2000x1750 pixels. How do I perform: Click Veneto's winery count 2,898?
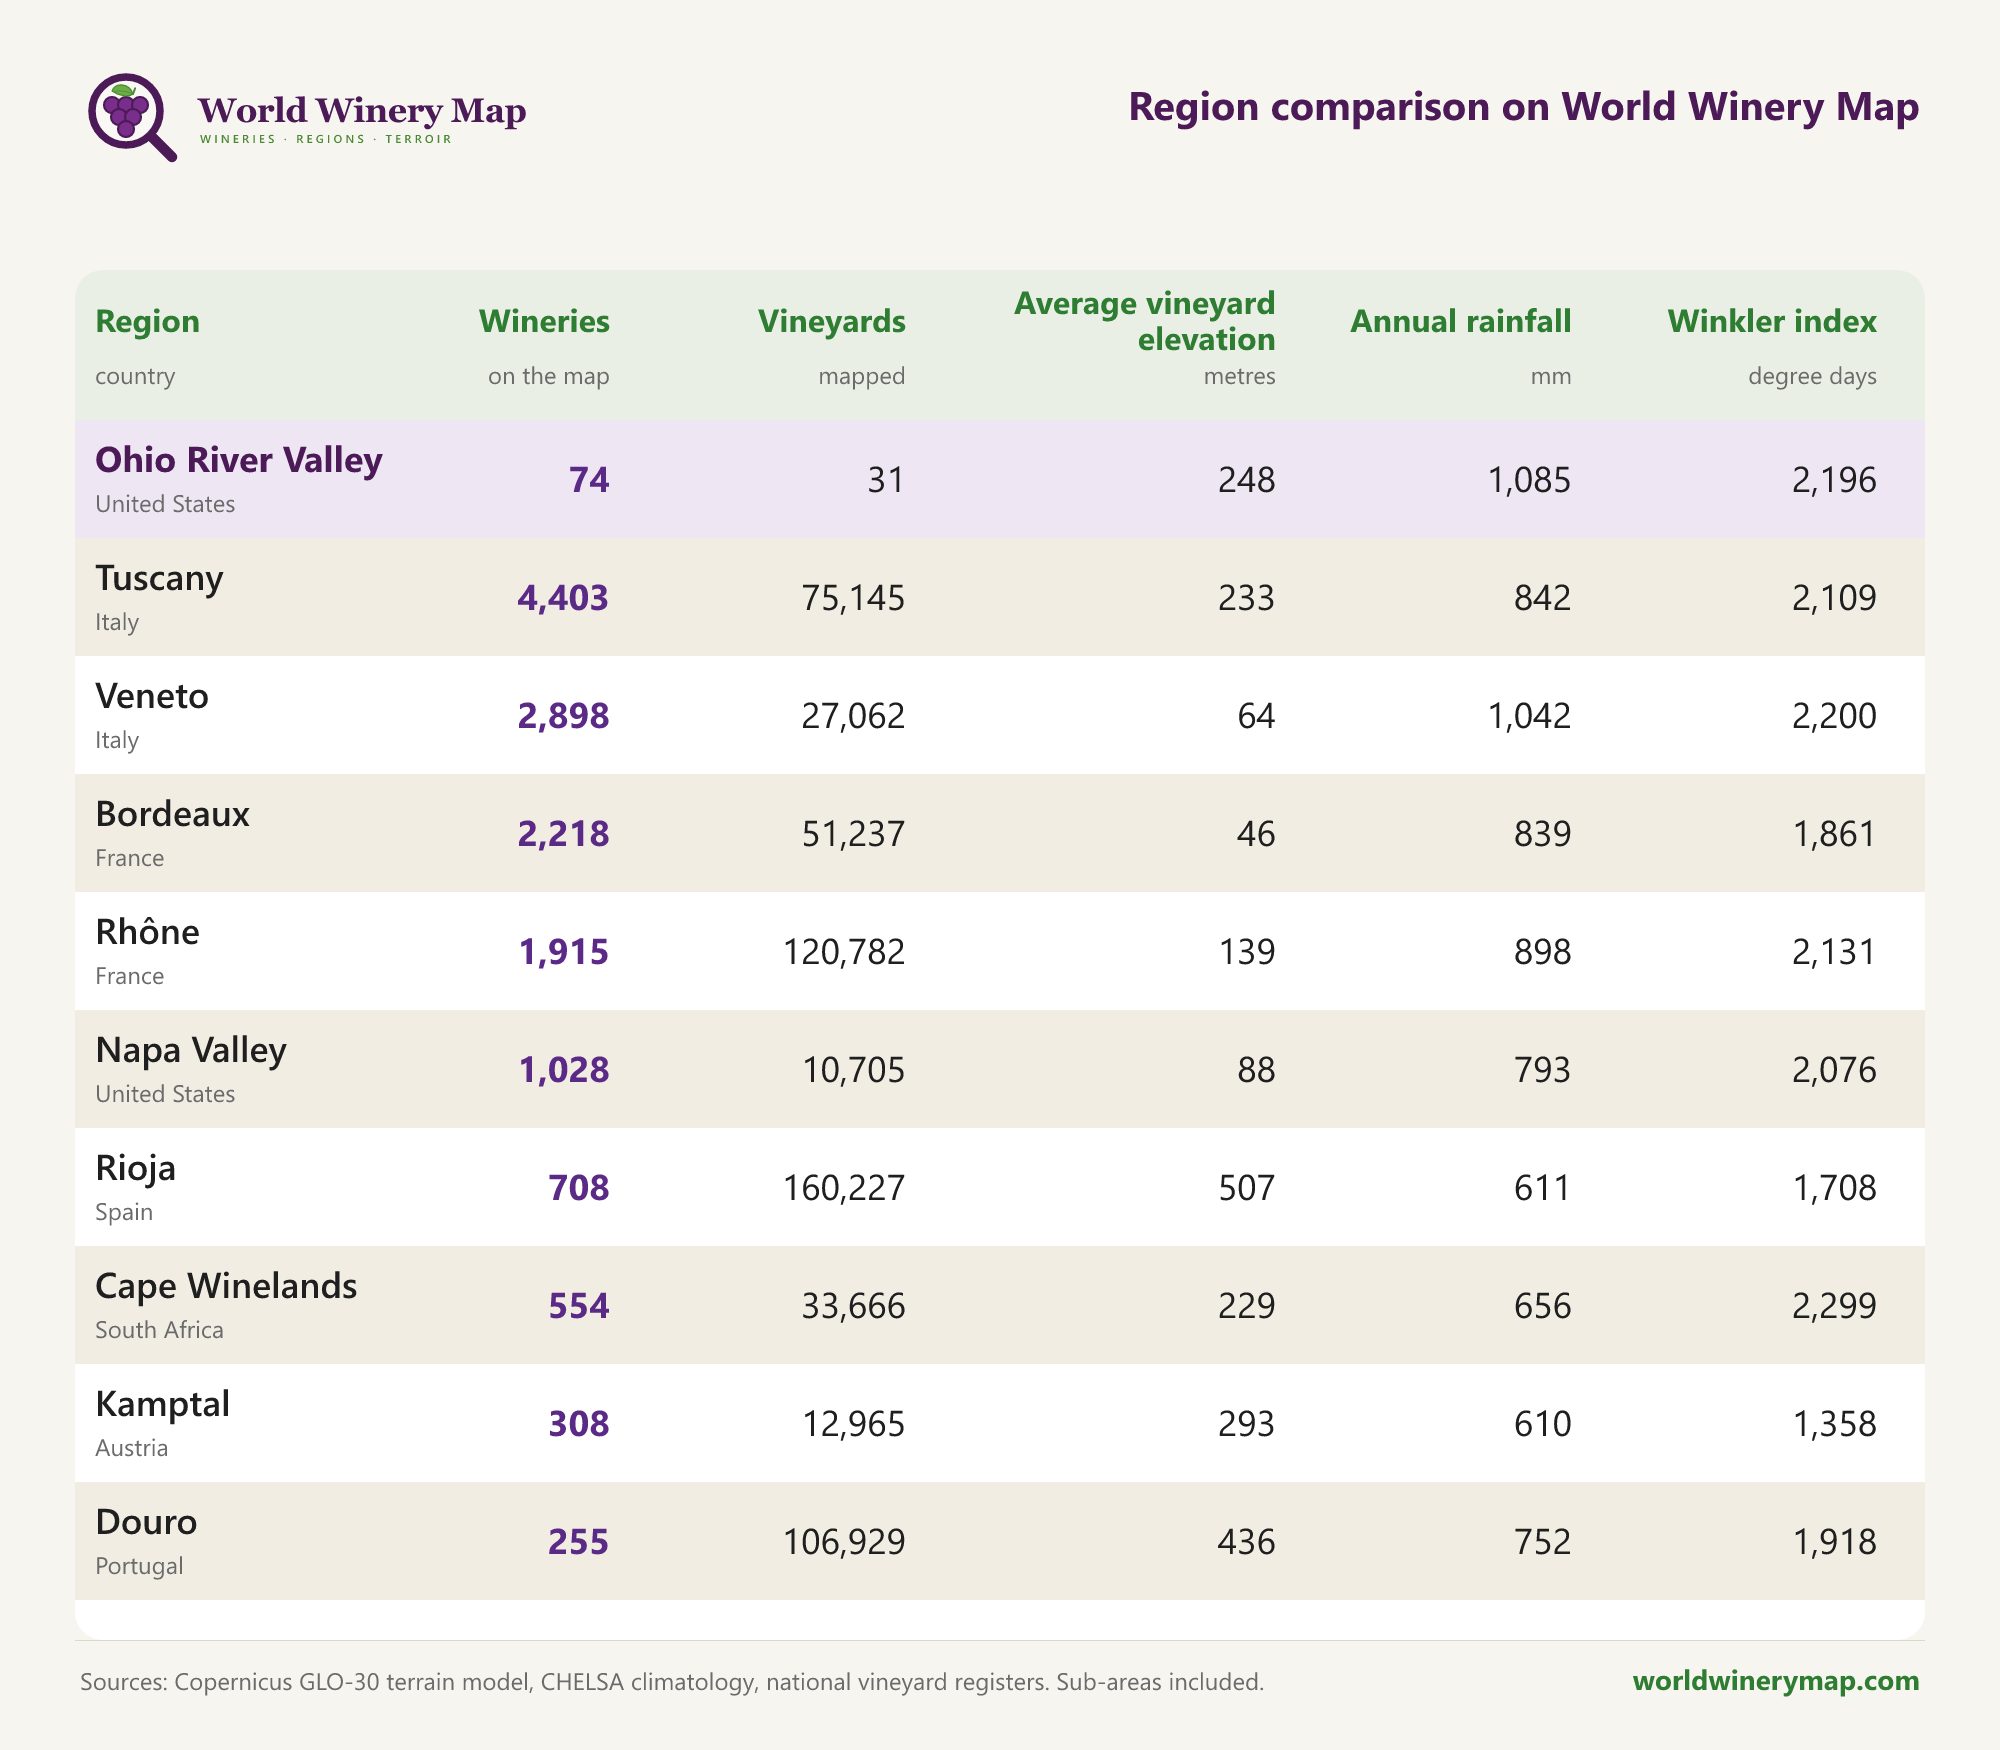click(x=563, y=716)
